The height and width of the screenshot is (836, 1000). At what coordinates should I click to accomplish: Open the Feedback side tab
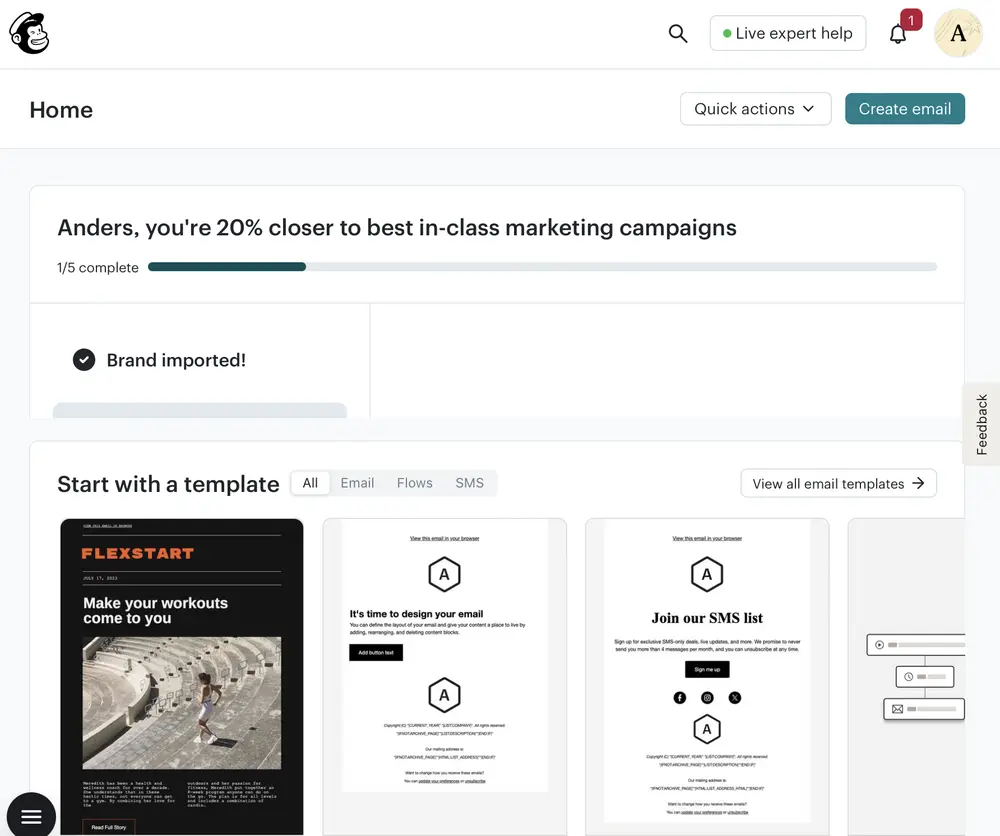pos(982,424)
